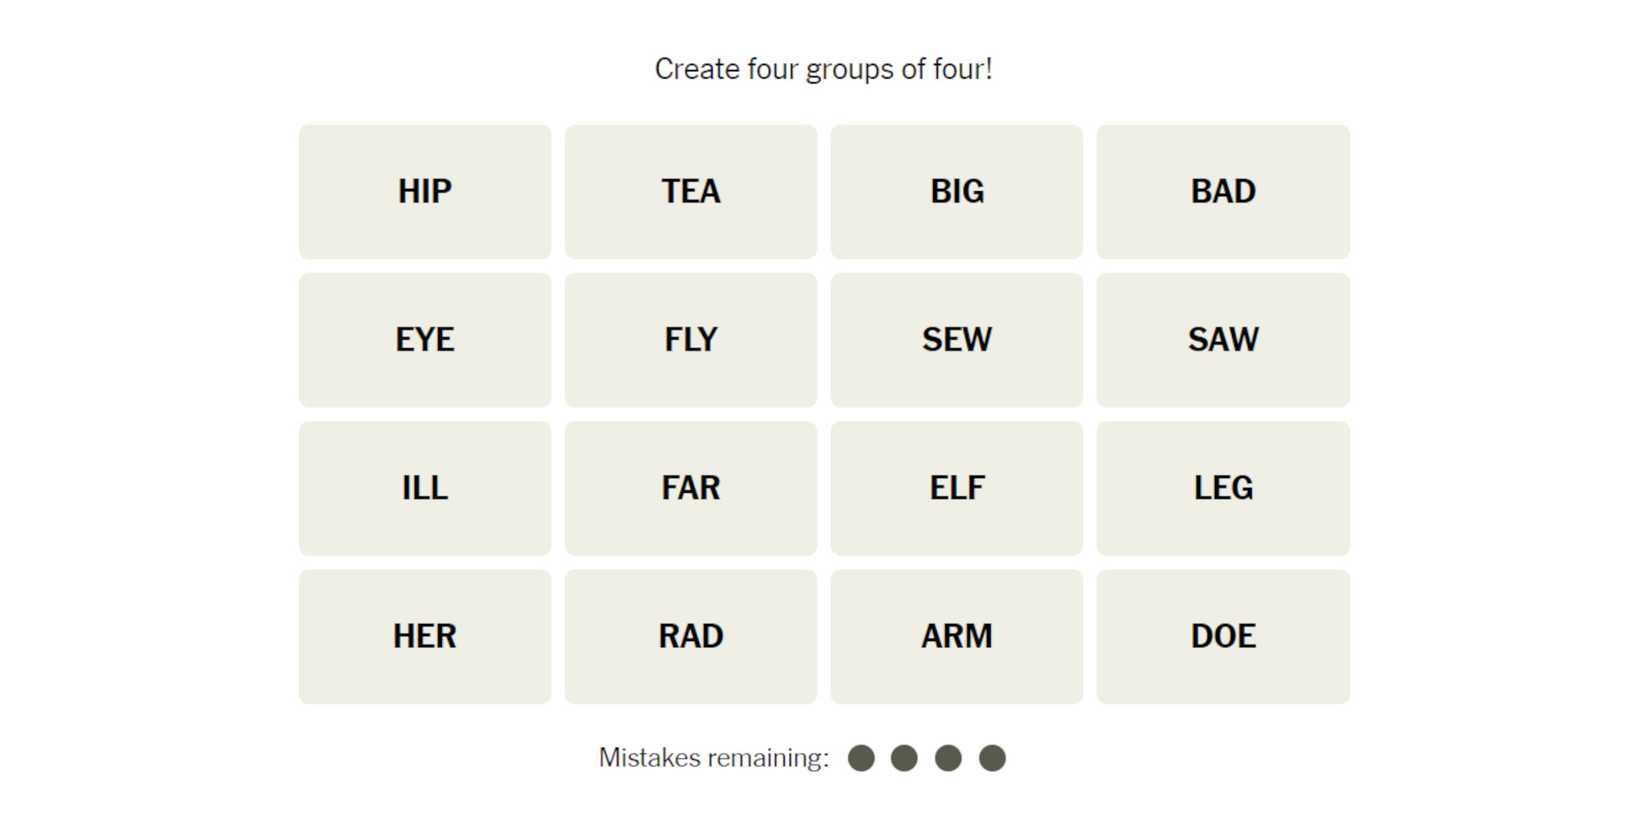Screen dimensions: 1650x825
Task: Click the leftmost mistakes remaining dot
Action: coord(861,758)
